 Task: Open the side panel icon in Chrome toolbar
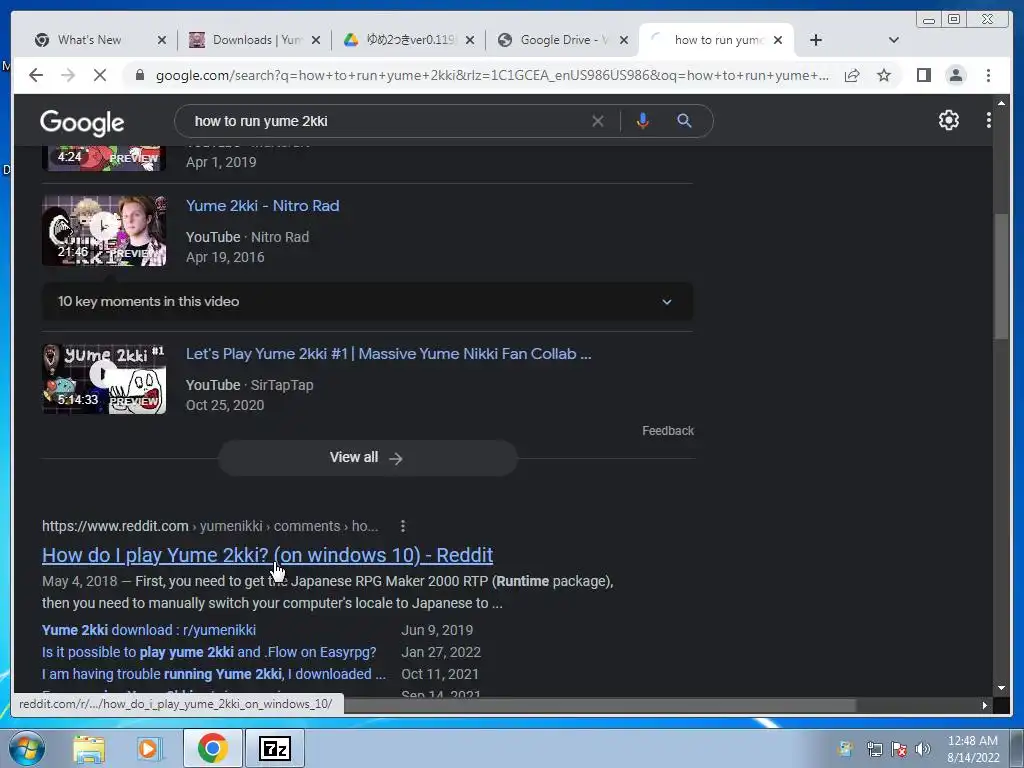(923, 75)
